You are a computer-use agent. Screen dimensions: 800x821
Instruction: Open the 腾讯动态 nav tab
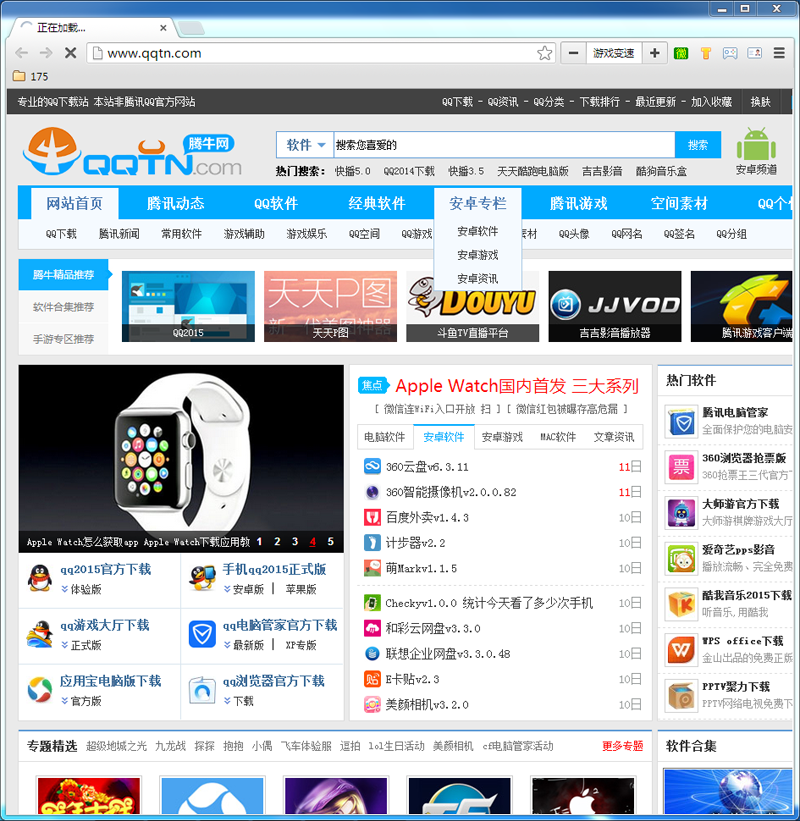[175, 203]
